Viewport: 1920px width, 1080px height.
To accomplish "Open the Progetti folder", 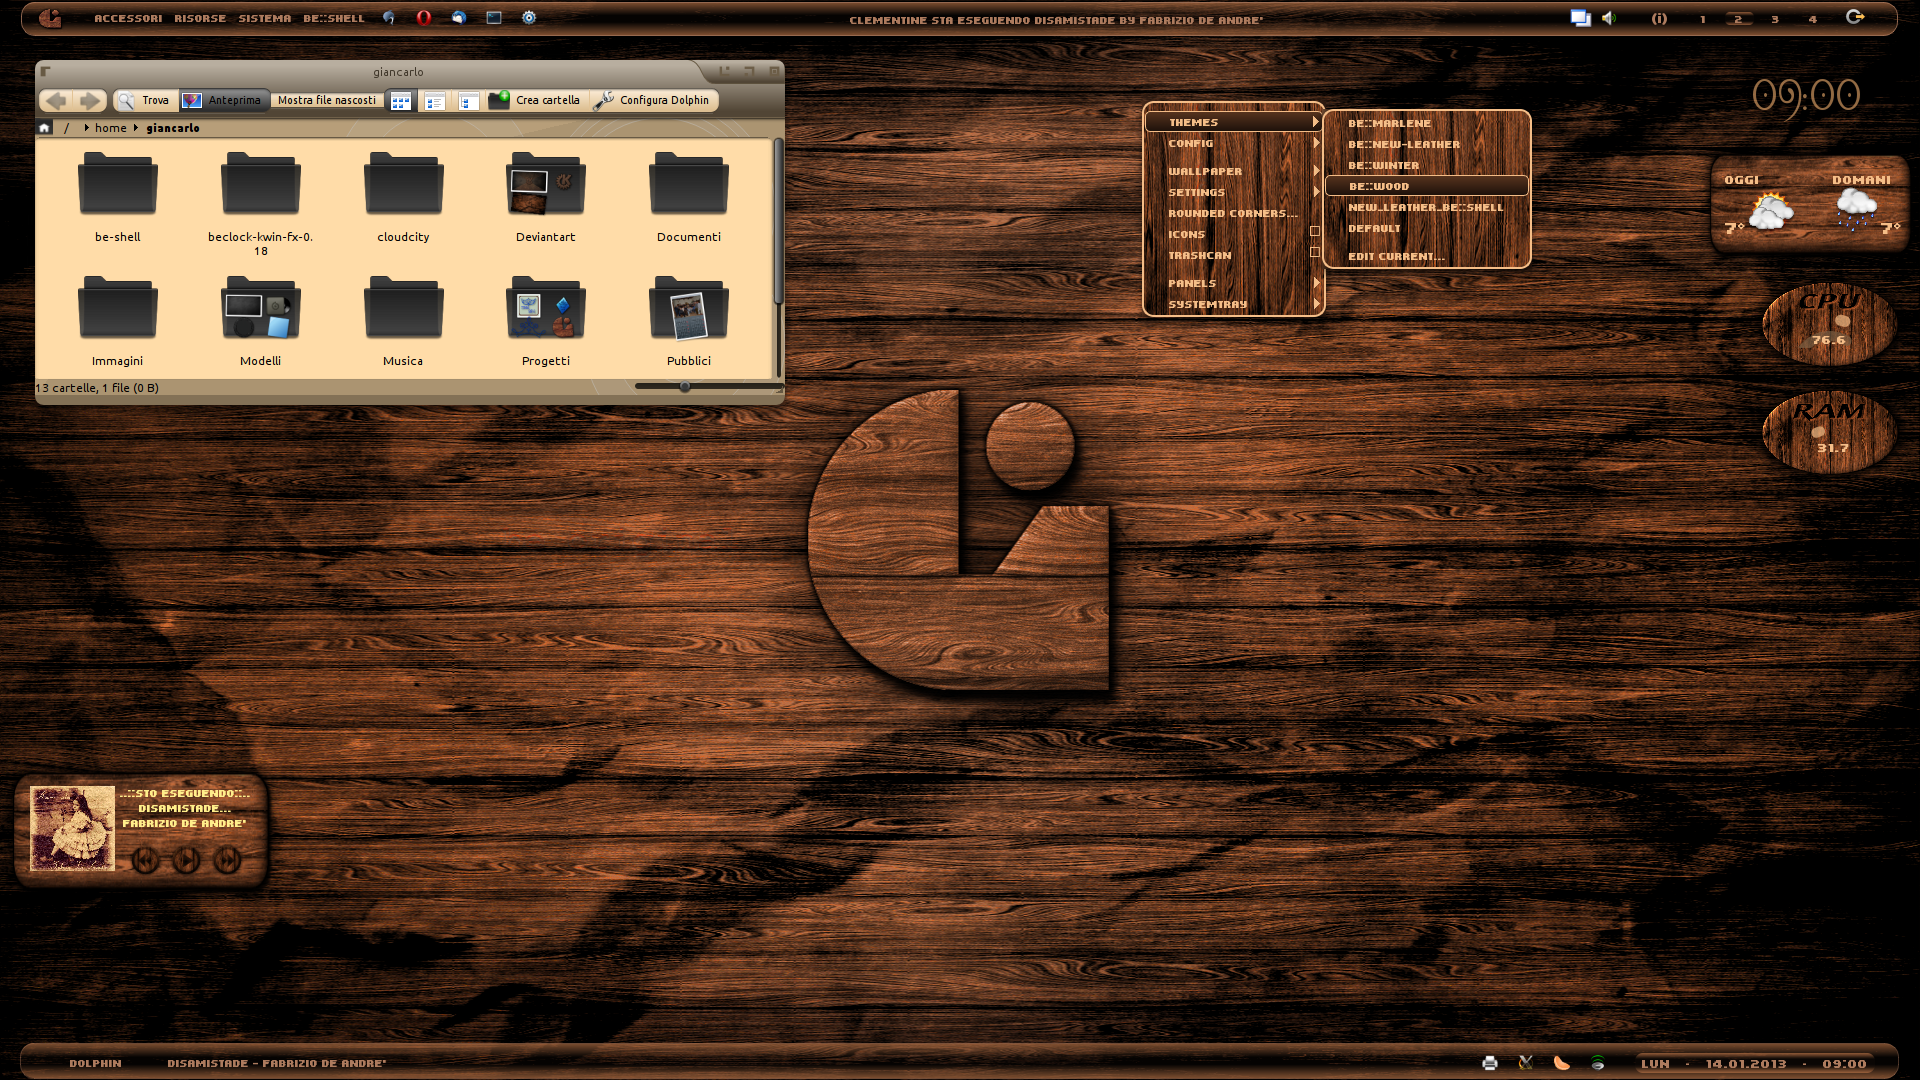I will point(546,321).
